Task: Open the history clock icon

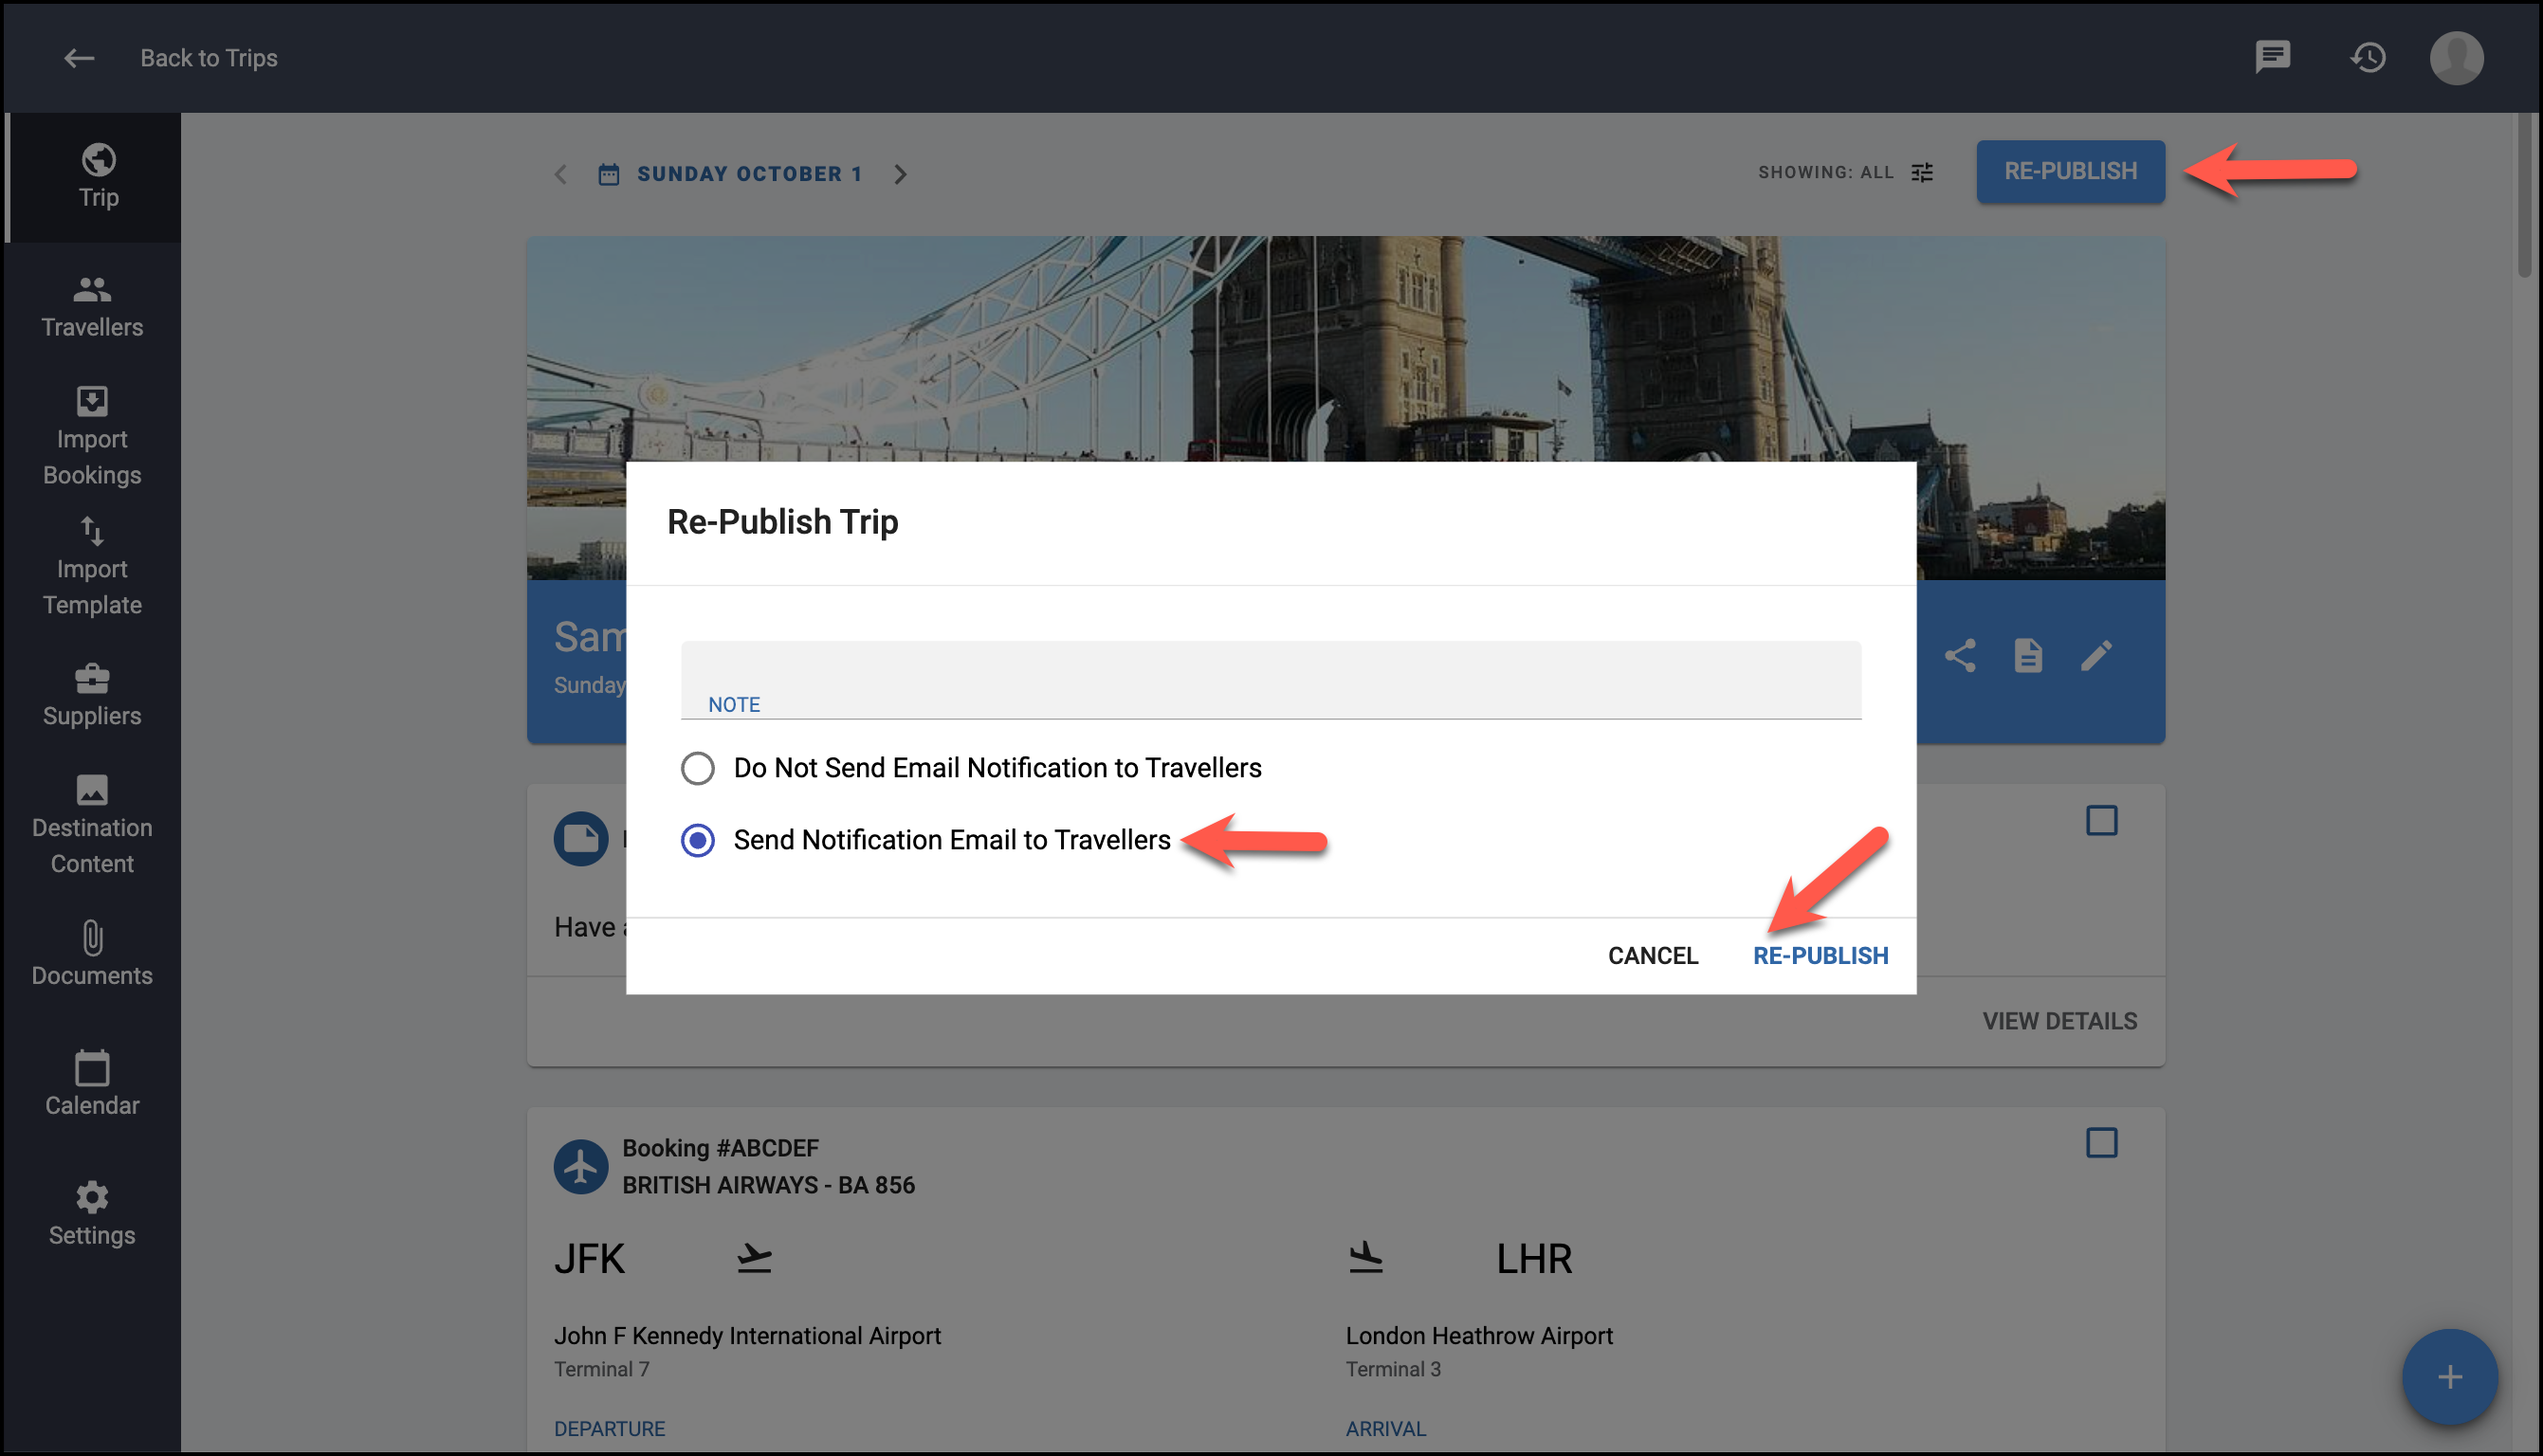Action: click(2367, 58)
